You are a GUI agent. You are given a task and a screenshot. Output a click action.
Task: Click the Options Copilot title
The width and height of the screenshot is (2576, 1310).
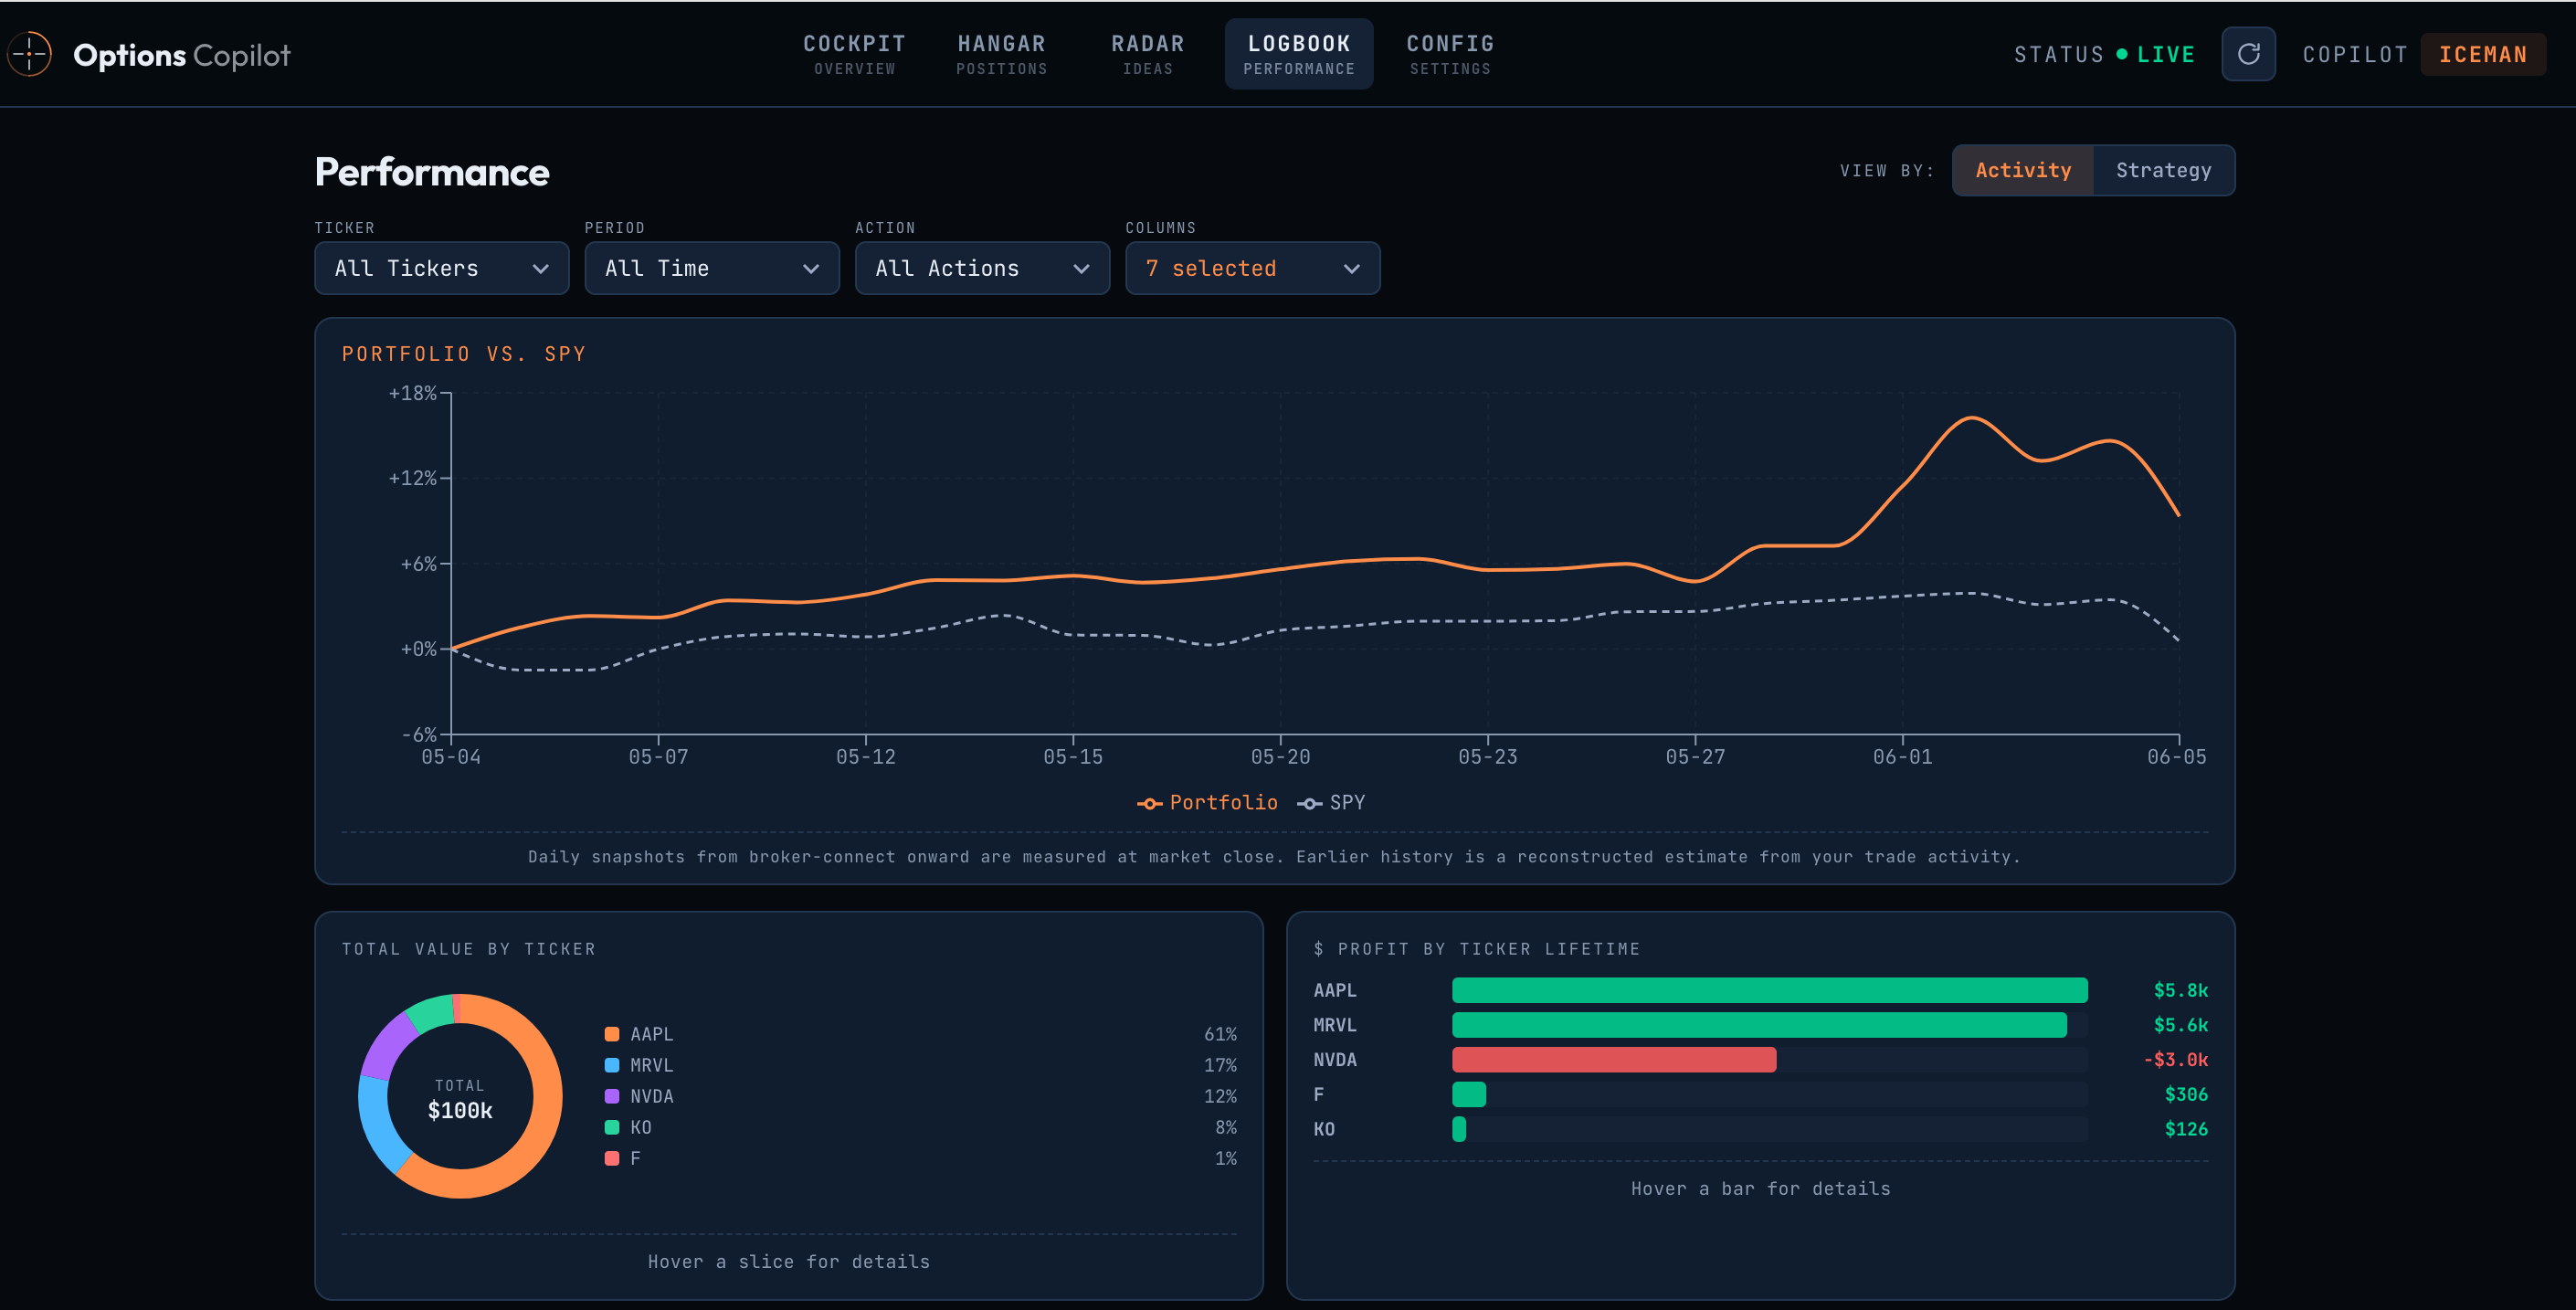(181, 55)
